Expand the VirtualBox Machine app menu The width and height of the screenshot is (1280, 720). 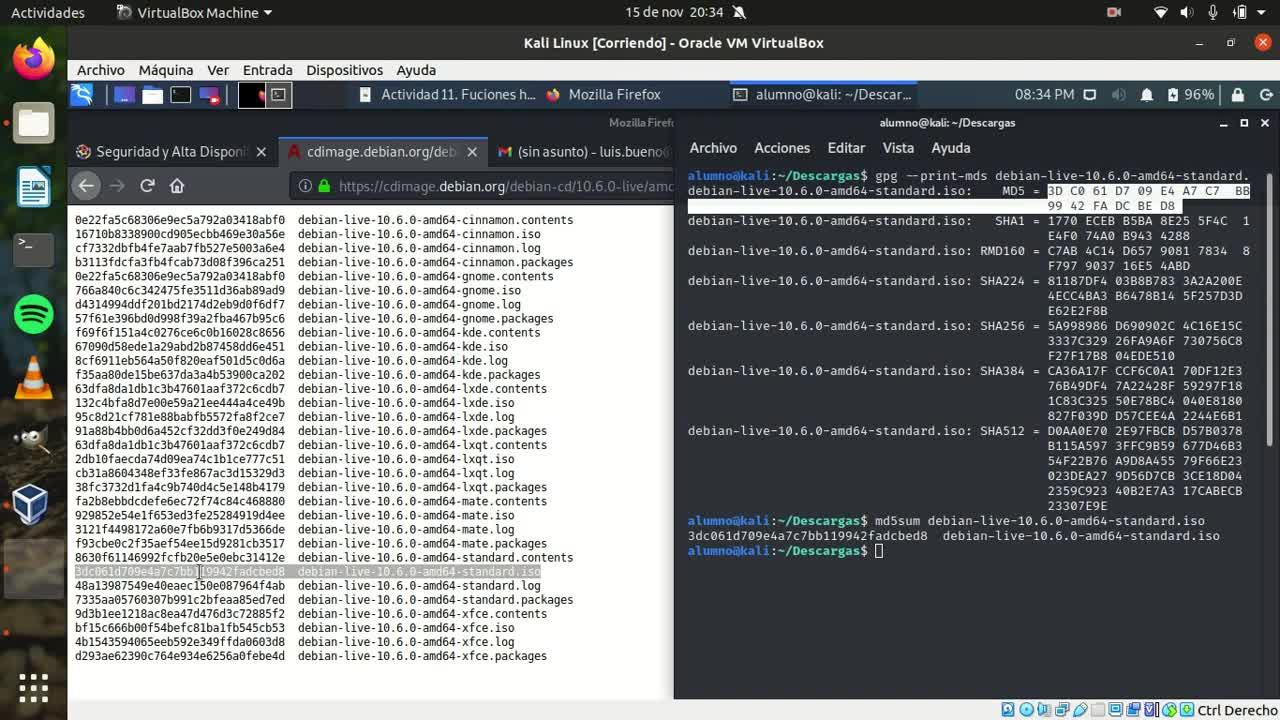coord(194,13)
